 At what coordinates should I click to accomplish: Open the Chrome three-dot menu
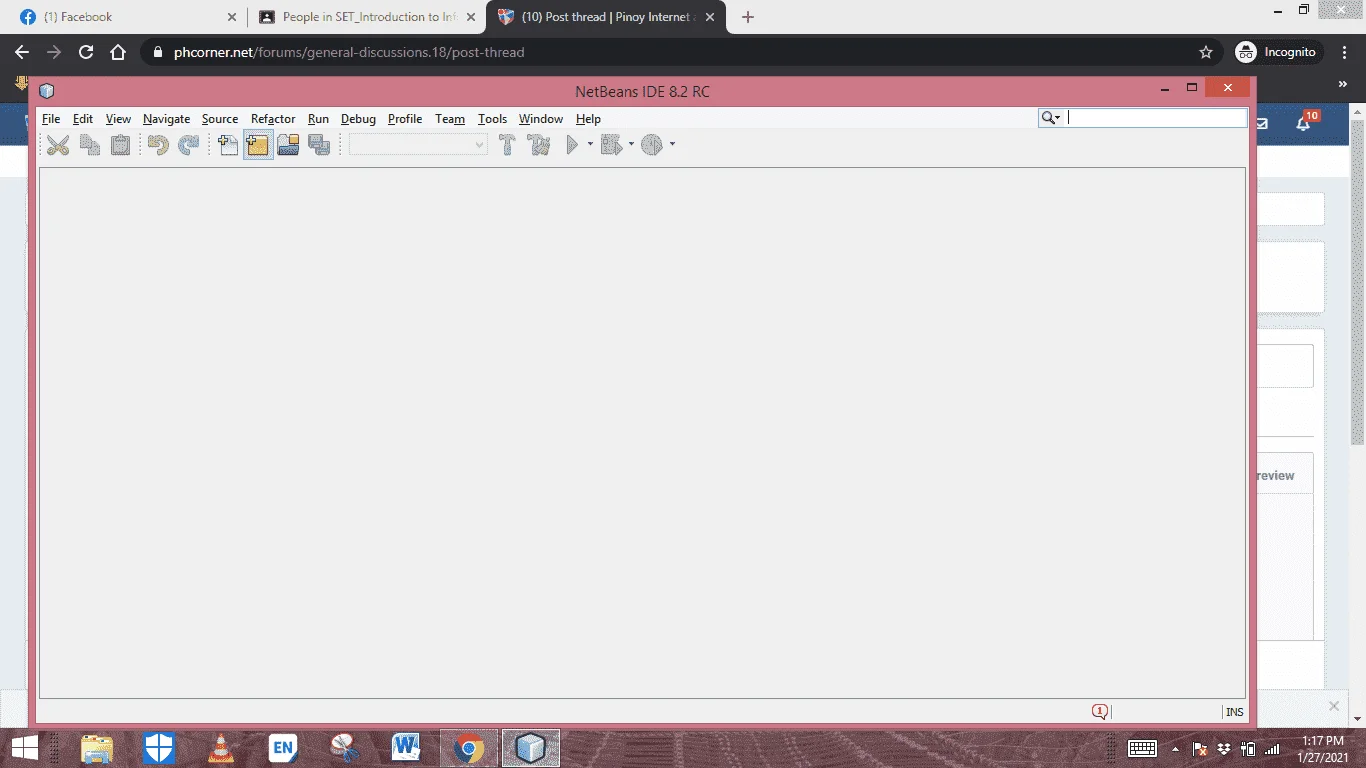1345,52
